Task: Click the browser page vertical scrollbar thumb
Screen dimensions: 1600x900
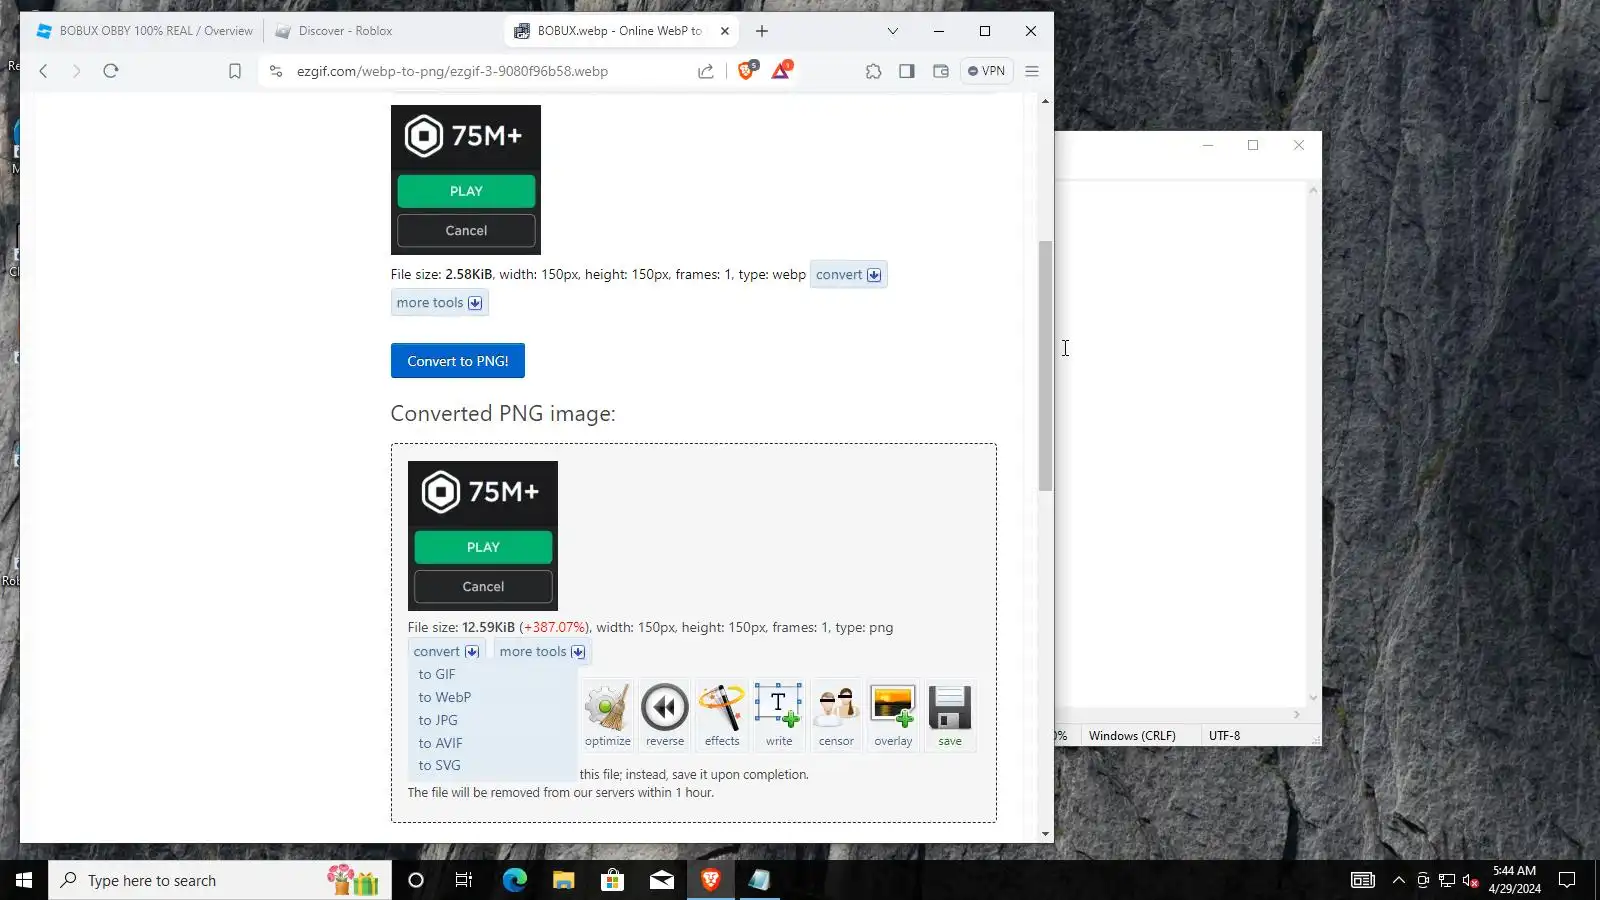Action: 1045,366
